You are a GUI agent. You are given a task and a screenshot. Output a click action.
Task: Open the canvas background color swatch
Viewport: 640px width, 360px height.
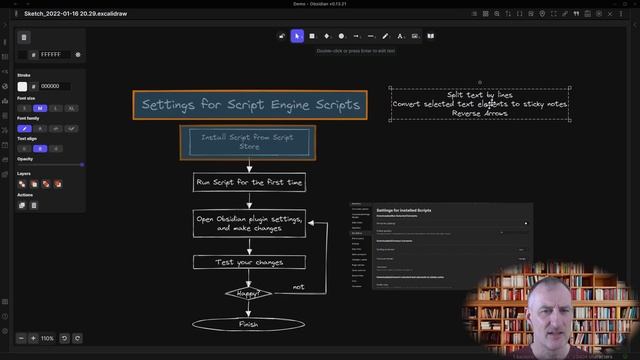click(x=22, y=55)
